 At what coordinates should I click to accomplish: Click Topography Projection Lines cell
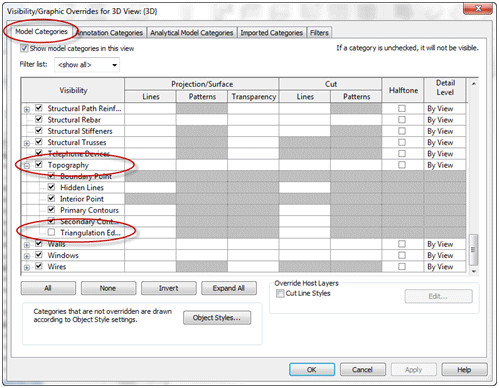point(150,165)
